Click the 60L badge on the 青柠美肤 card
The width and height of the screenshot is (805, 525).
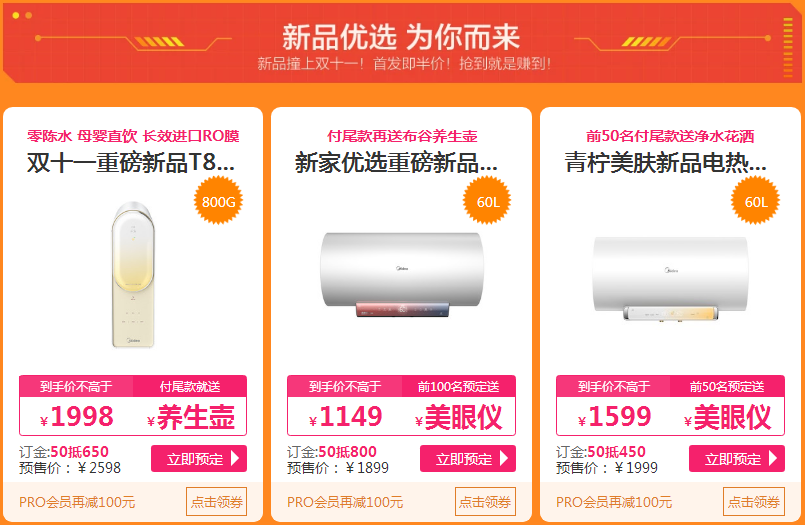pos(756,201)
